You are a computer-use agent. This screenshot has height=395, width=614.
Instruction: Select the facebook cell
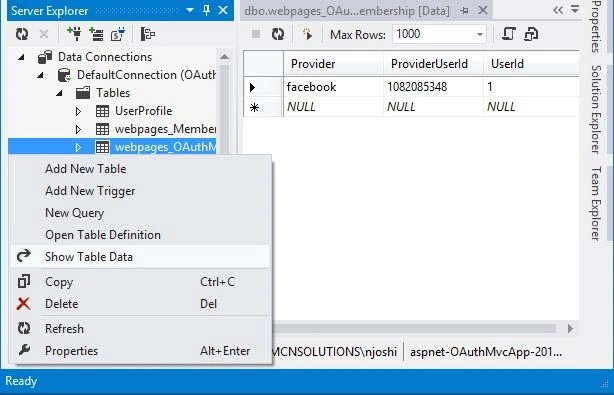[333, 87]
